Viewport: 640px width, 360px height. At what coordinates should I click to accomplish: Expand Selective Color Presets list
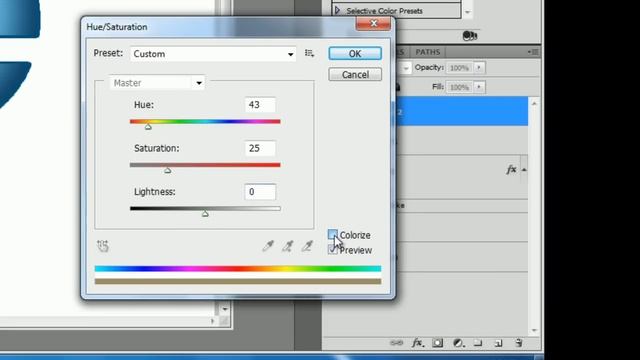338,11
